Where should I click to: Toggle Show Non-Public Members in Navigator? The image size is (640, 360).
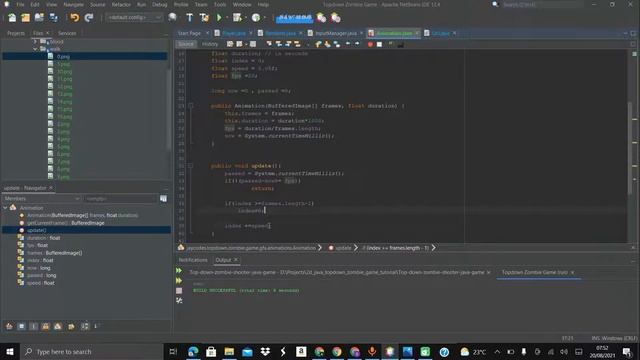tap(46, 326)
